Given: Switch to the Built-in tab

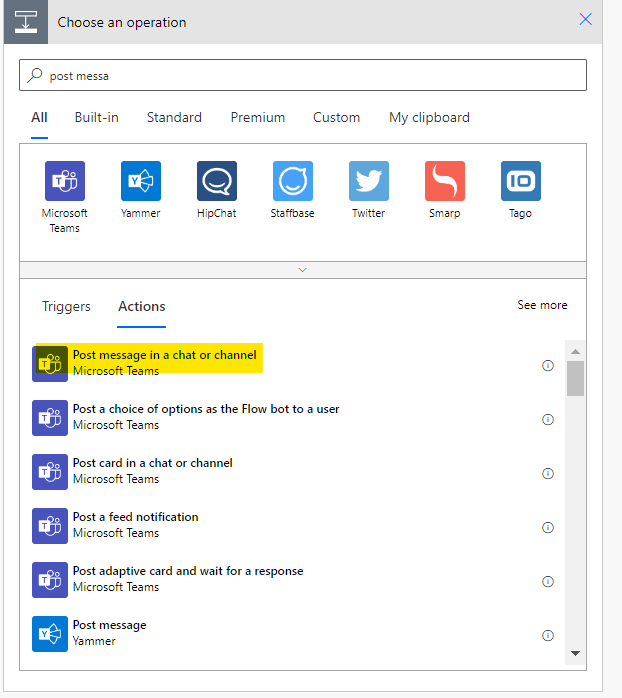Looking at the screenshot, I should (x=97, y=118).
